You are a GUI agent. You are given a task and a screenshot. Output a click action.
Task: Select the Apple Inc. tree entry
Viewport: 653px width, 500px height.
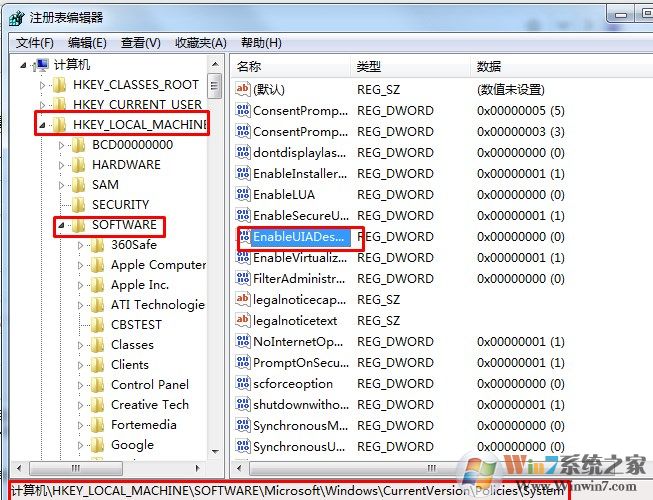pyautogui.click(x=140, y=285)
